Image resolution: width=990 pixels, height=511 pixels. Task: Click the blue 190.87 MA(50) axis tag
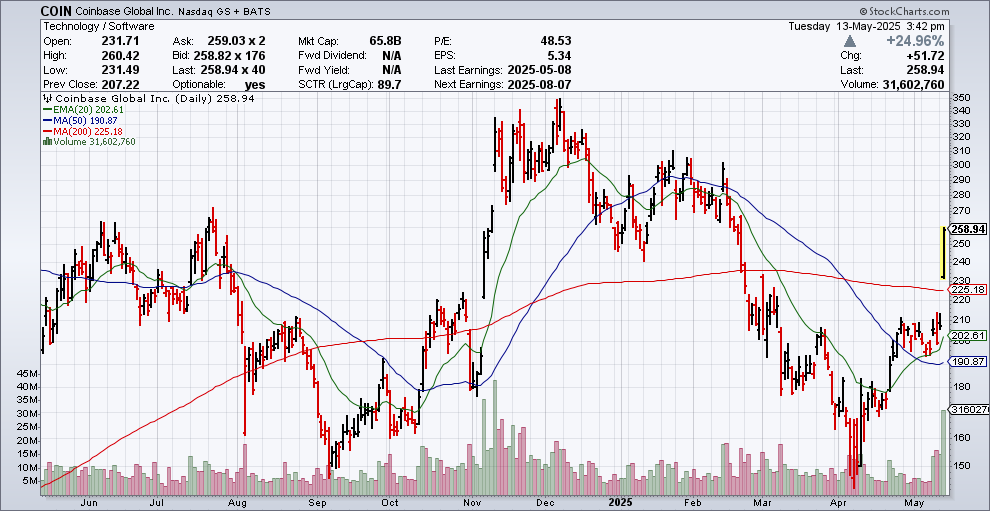[x=969, y=362]
